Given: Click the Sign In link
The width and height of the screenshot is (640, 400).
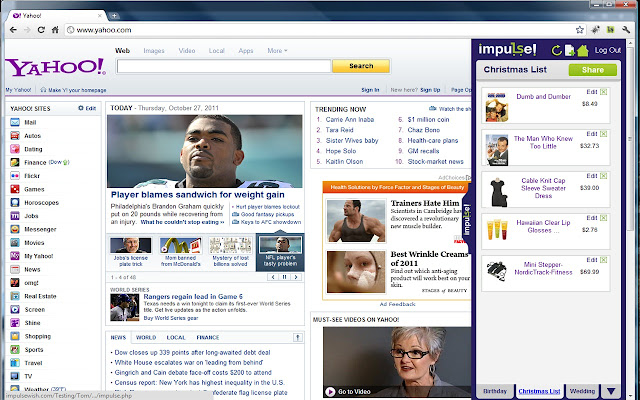Looking at the screenshot, I should [370, 90].
